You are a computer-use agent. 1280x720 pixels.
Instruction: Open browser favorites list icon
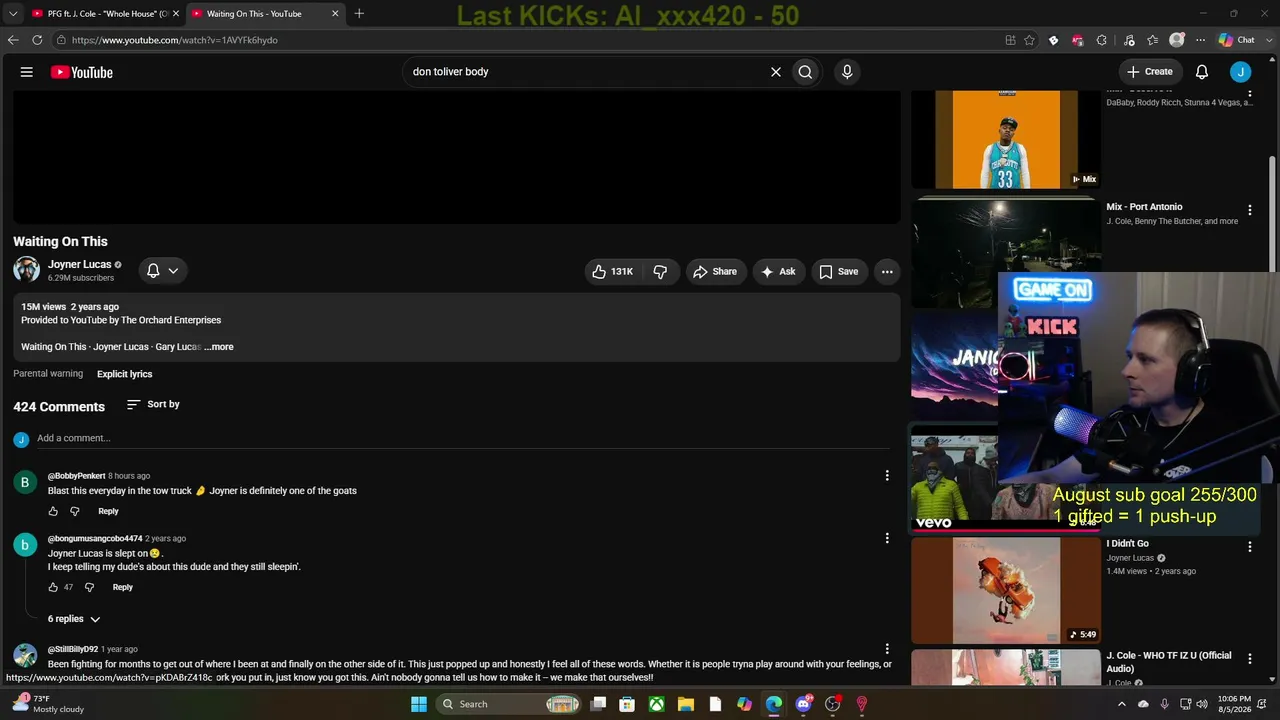(1153, 40)
